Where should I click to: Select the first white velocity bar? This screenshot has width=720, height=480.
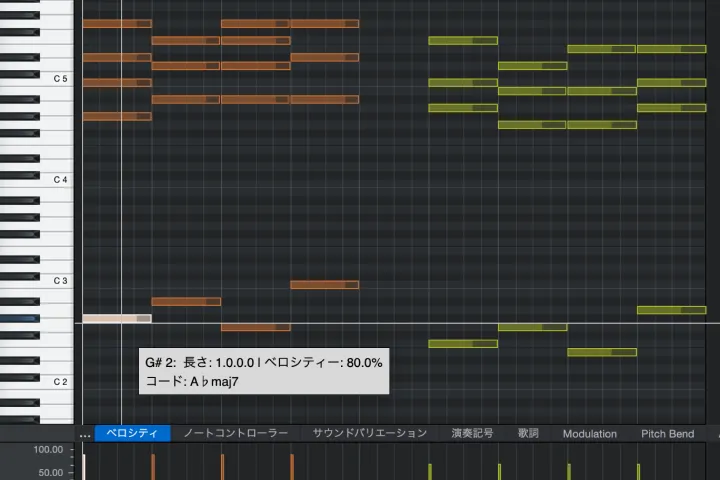pyautogui.click(x=84, y=467)
